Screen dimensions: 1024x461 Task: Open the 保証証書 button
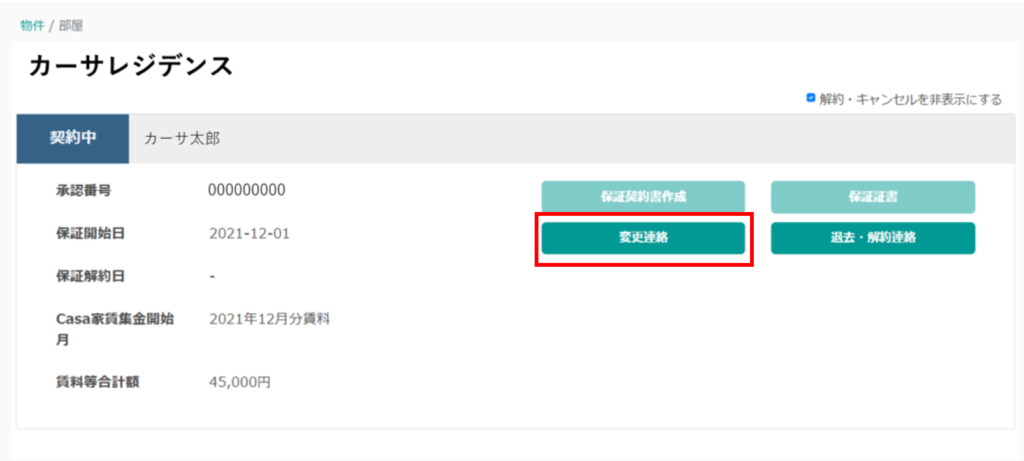[x=872, y=197]
